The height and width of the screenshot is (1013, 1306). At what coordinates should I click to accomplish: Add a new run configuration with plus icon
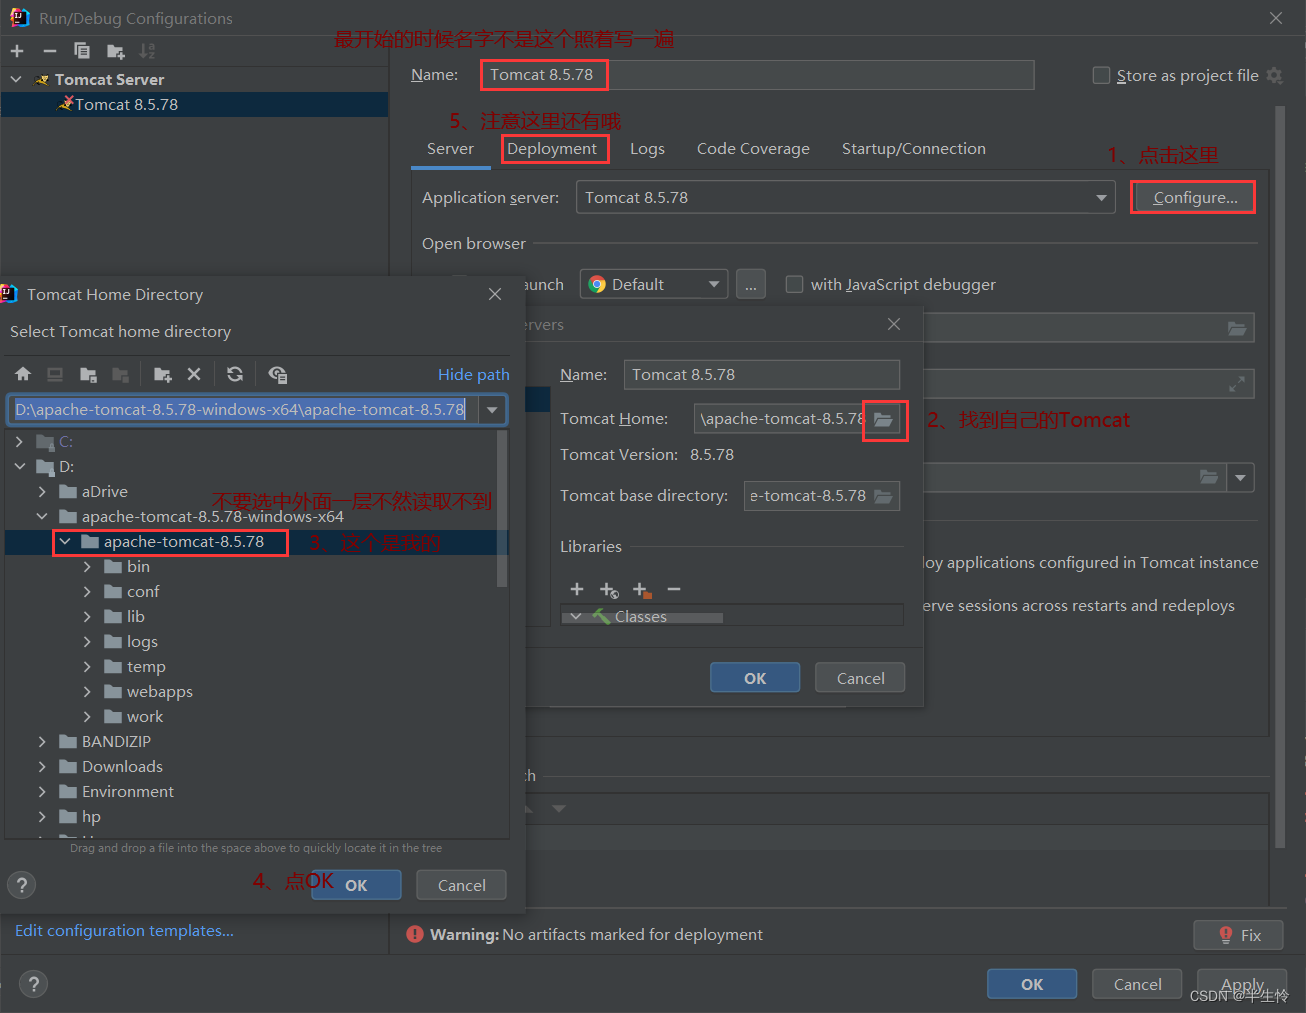point(17,51)
